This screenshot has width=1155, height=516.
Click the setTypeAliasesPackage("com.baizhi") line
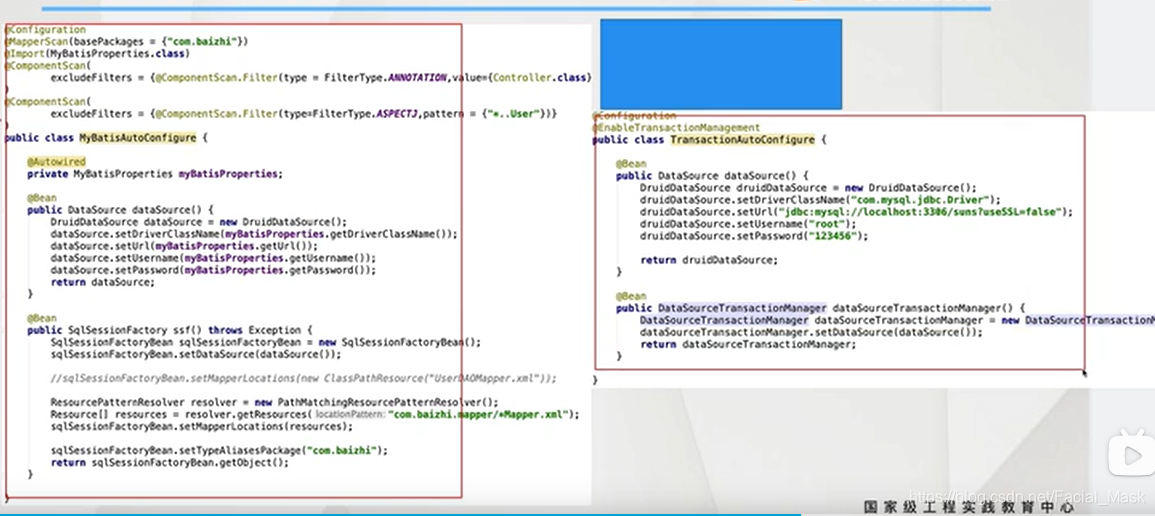coord(219,450)
